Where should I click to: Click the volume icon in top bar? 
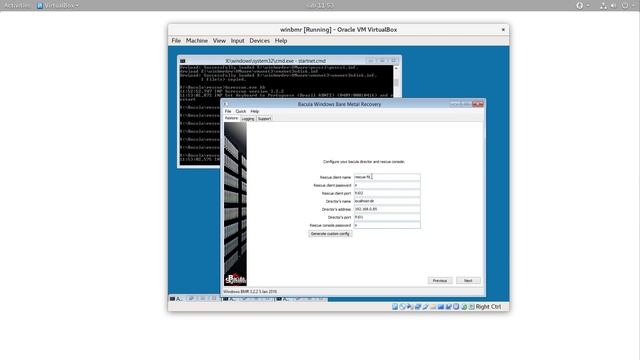[x=614, y=5]
